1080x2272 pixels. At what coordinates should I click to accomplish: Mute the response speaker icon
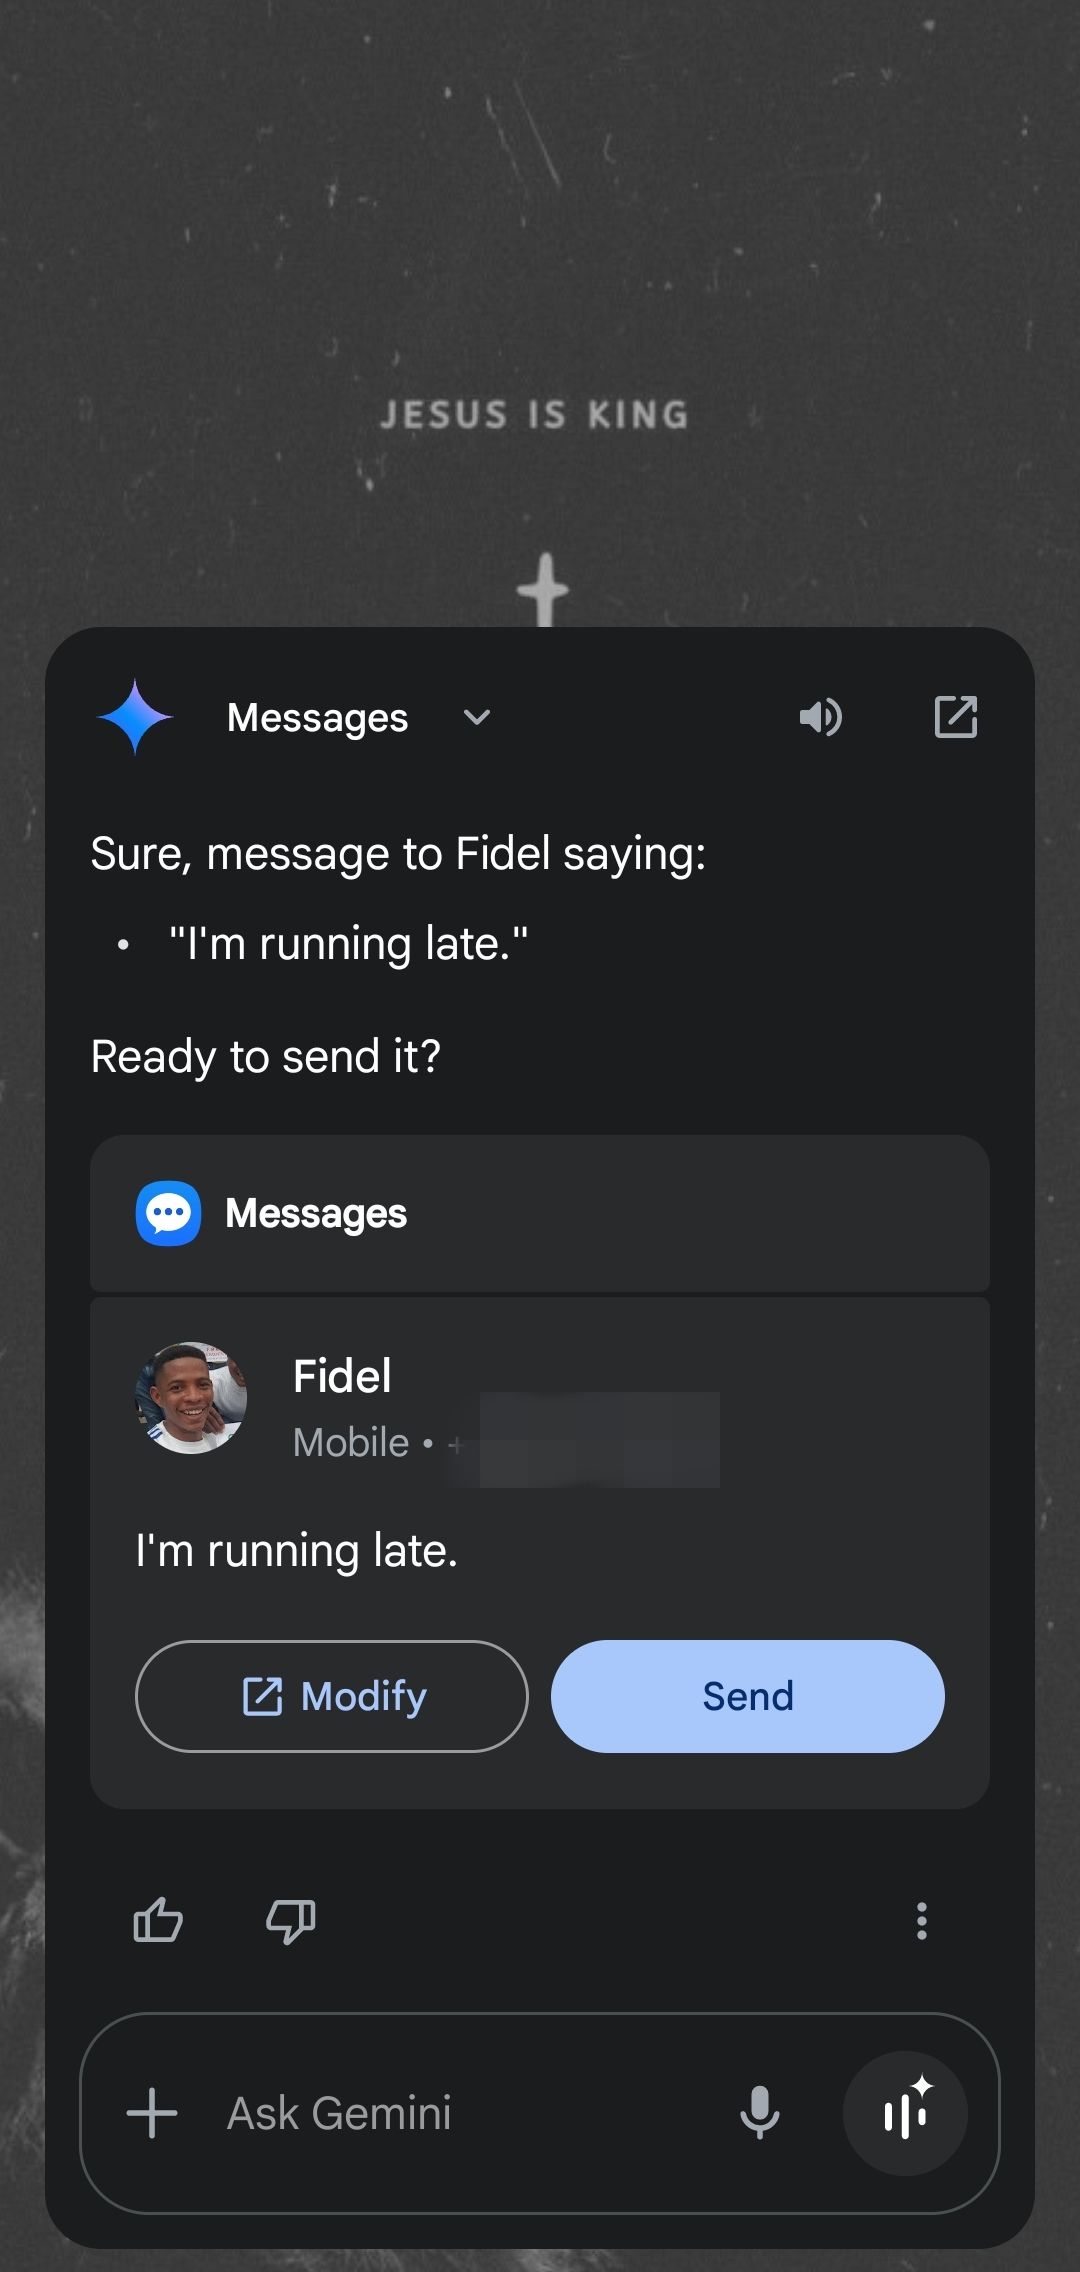[x=821, y=717]
